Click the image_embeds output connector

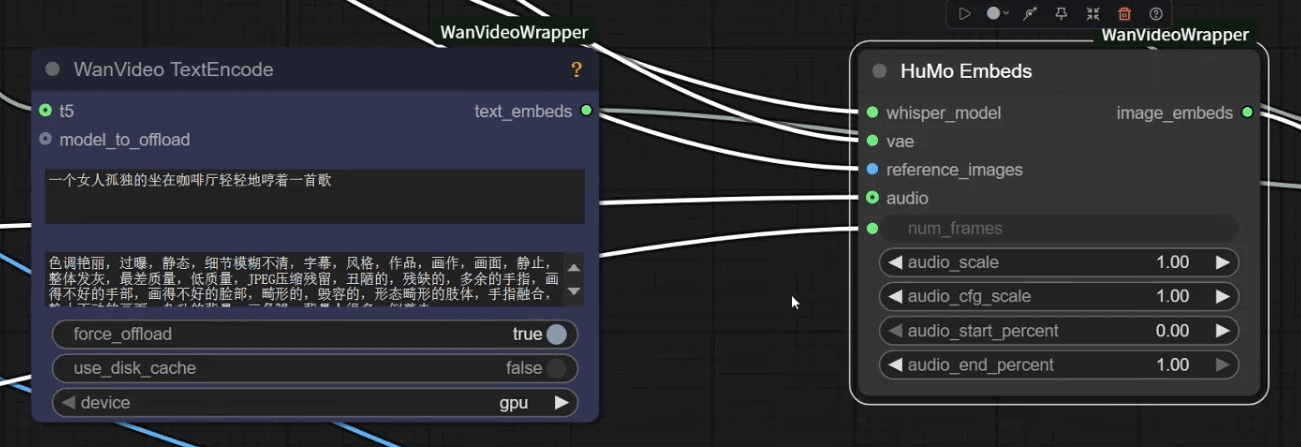click(1247, 112)
